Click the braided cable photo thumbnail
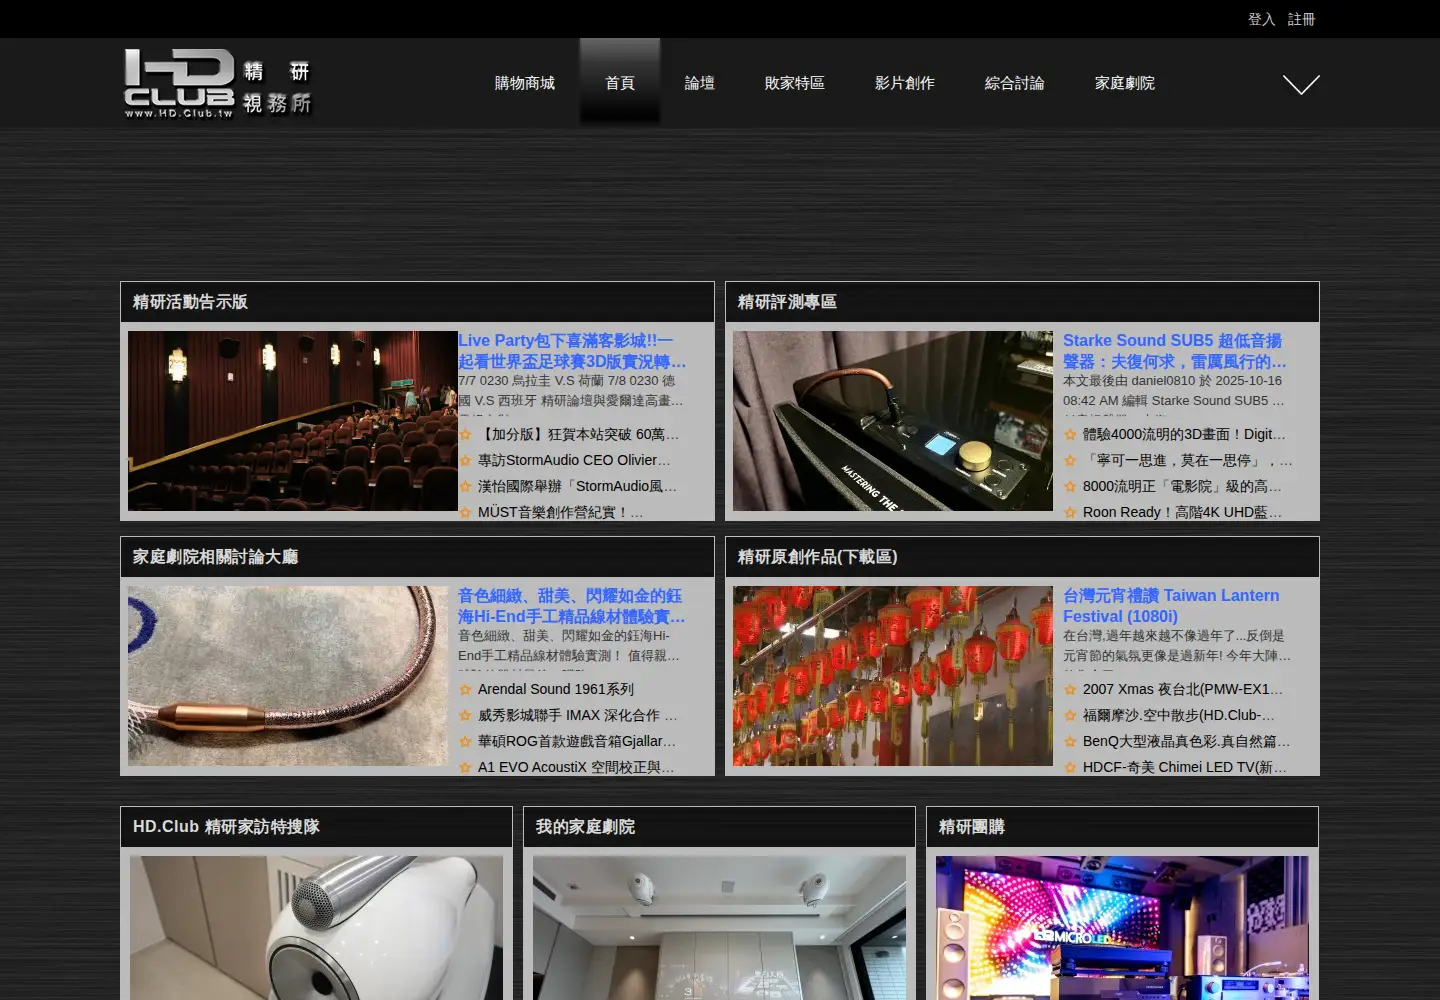The height and width of the screenshot is (1000, 1440). click(288, 676)
